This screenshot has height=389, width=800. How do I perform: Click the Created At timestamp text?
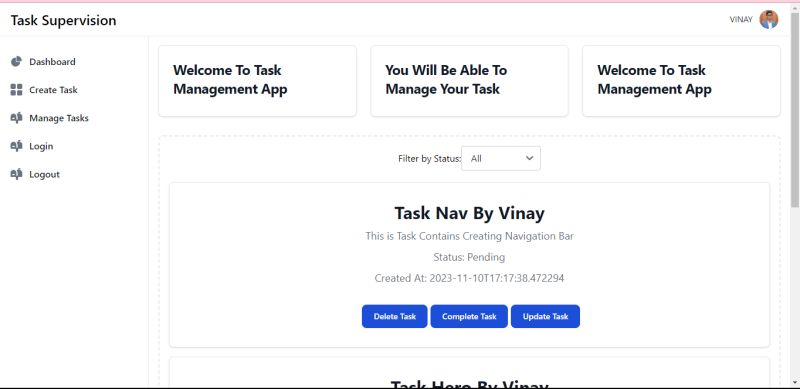point(469,278)
